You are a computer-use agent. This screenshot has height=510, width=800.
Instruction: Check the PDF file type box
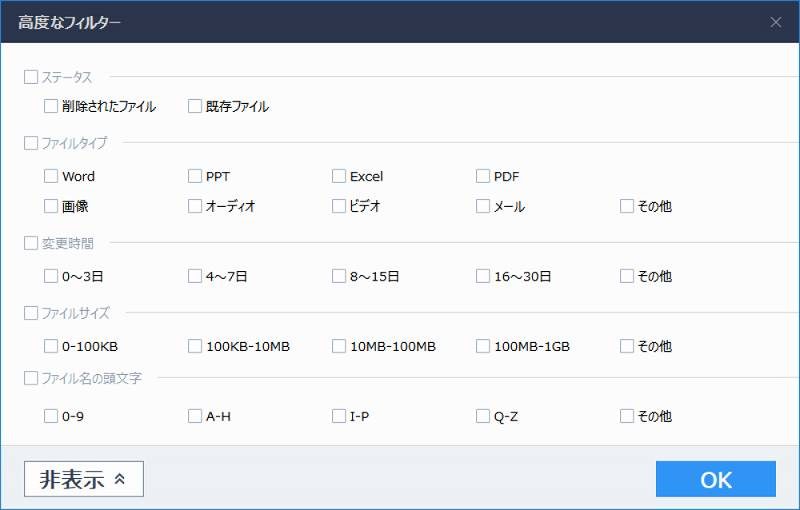[483, 176]
